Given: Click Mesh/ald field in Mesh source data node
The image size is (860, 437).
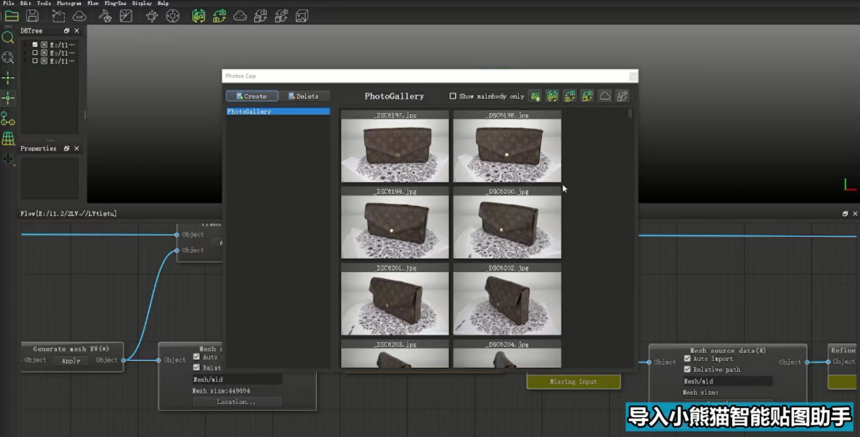Looking at the screenshot, I should [728, 381].
